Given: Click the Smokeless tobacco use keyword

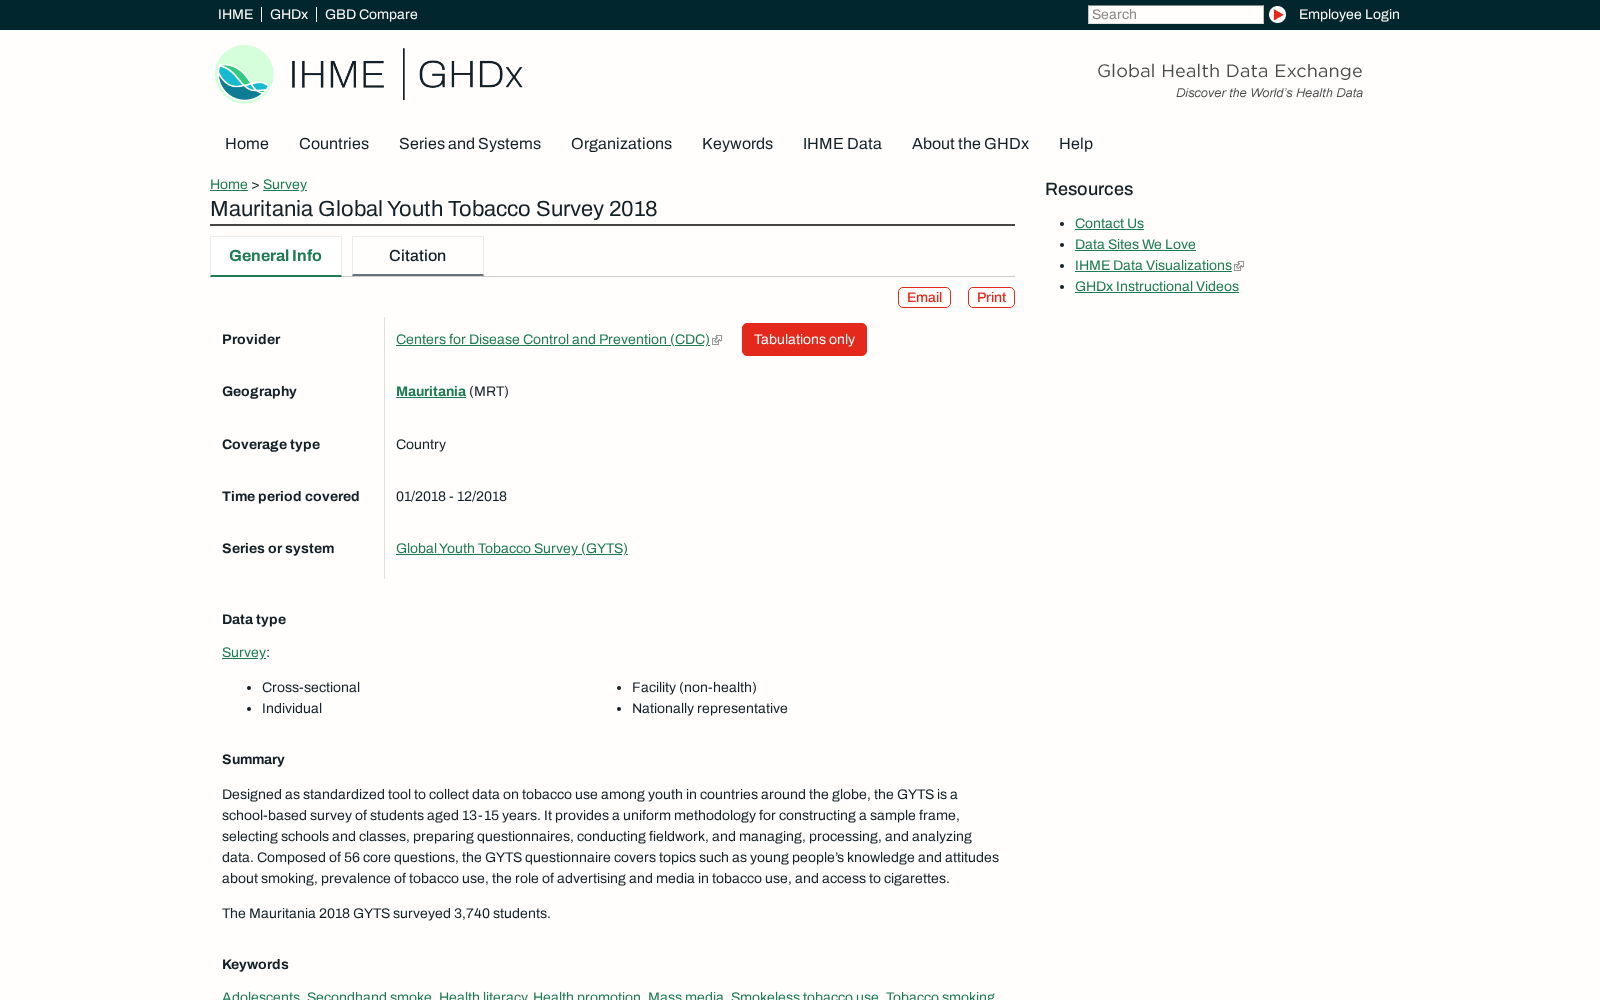Looking at the screenshot, I should click(x=805, y=995).
